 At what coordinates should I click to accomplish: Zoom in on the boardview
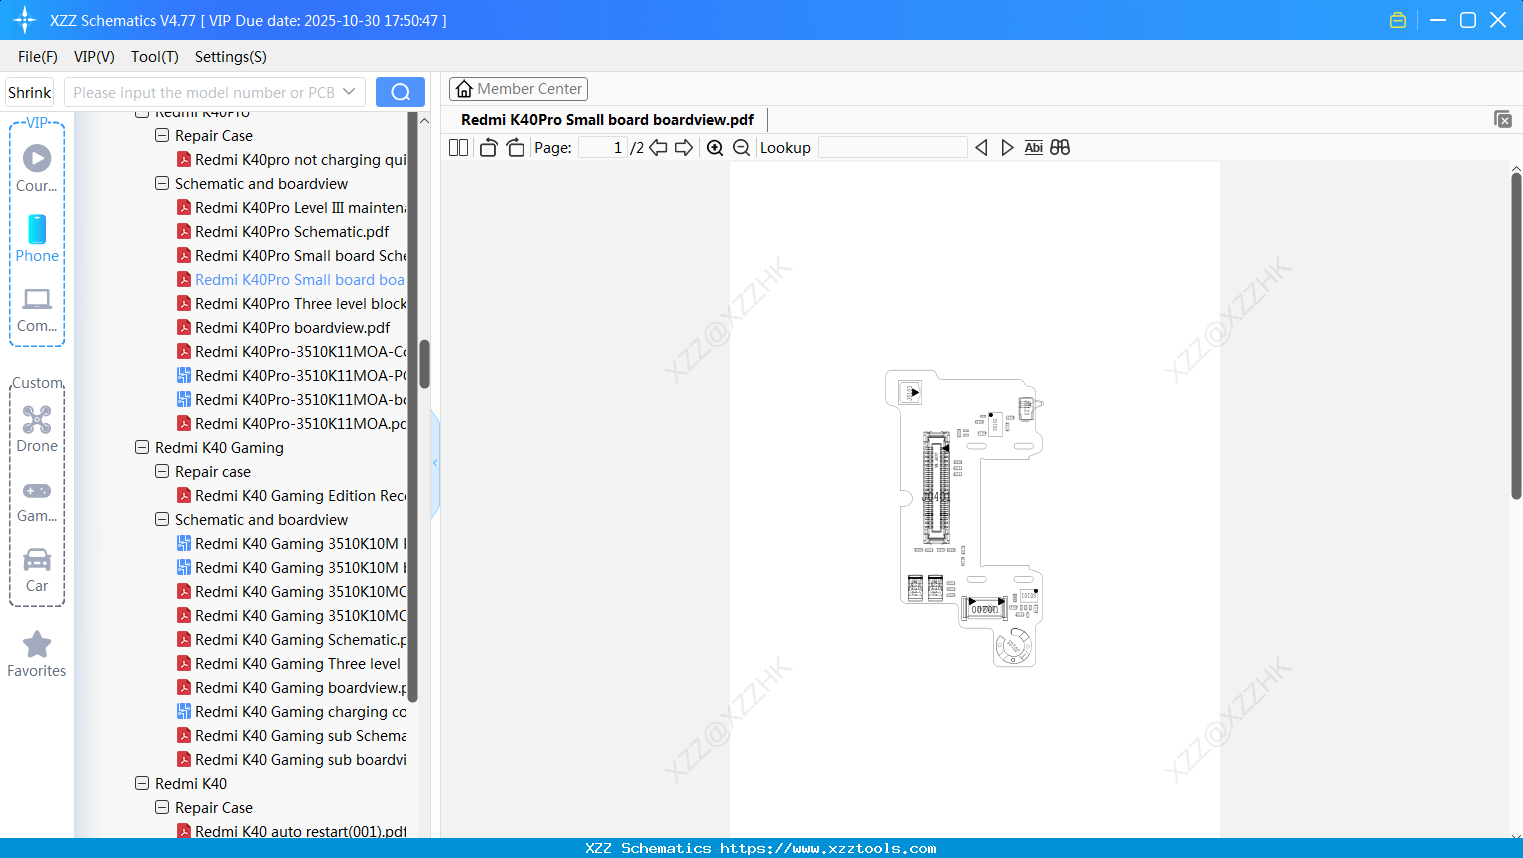coord(715,148)
